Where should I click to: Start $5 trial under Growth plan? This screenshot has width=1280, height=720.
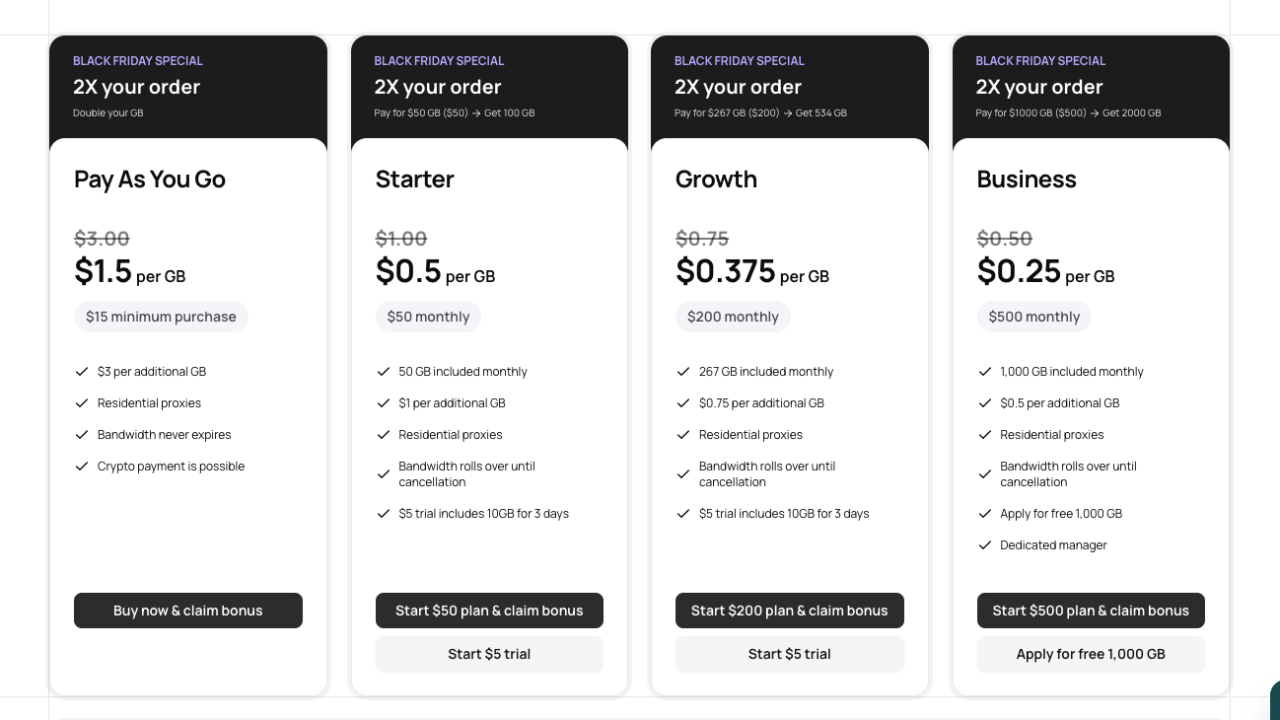789,654
